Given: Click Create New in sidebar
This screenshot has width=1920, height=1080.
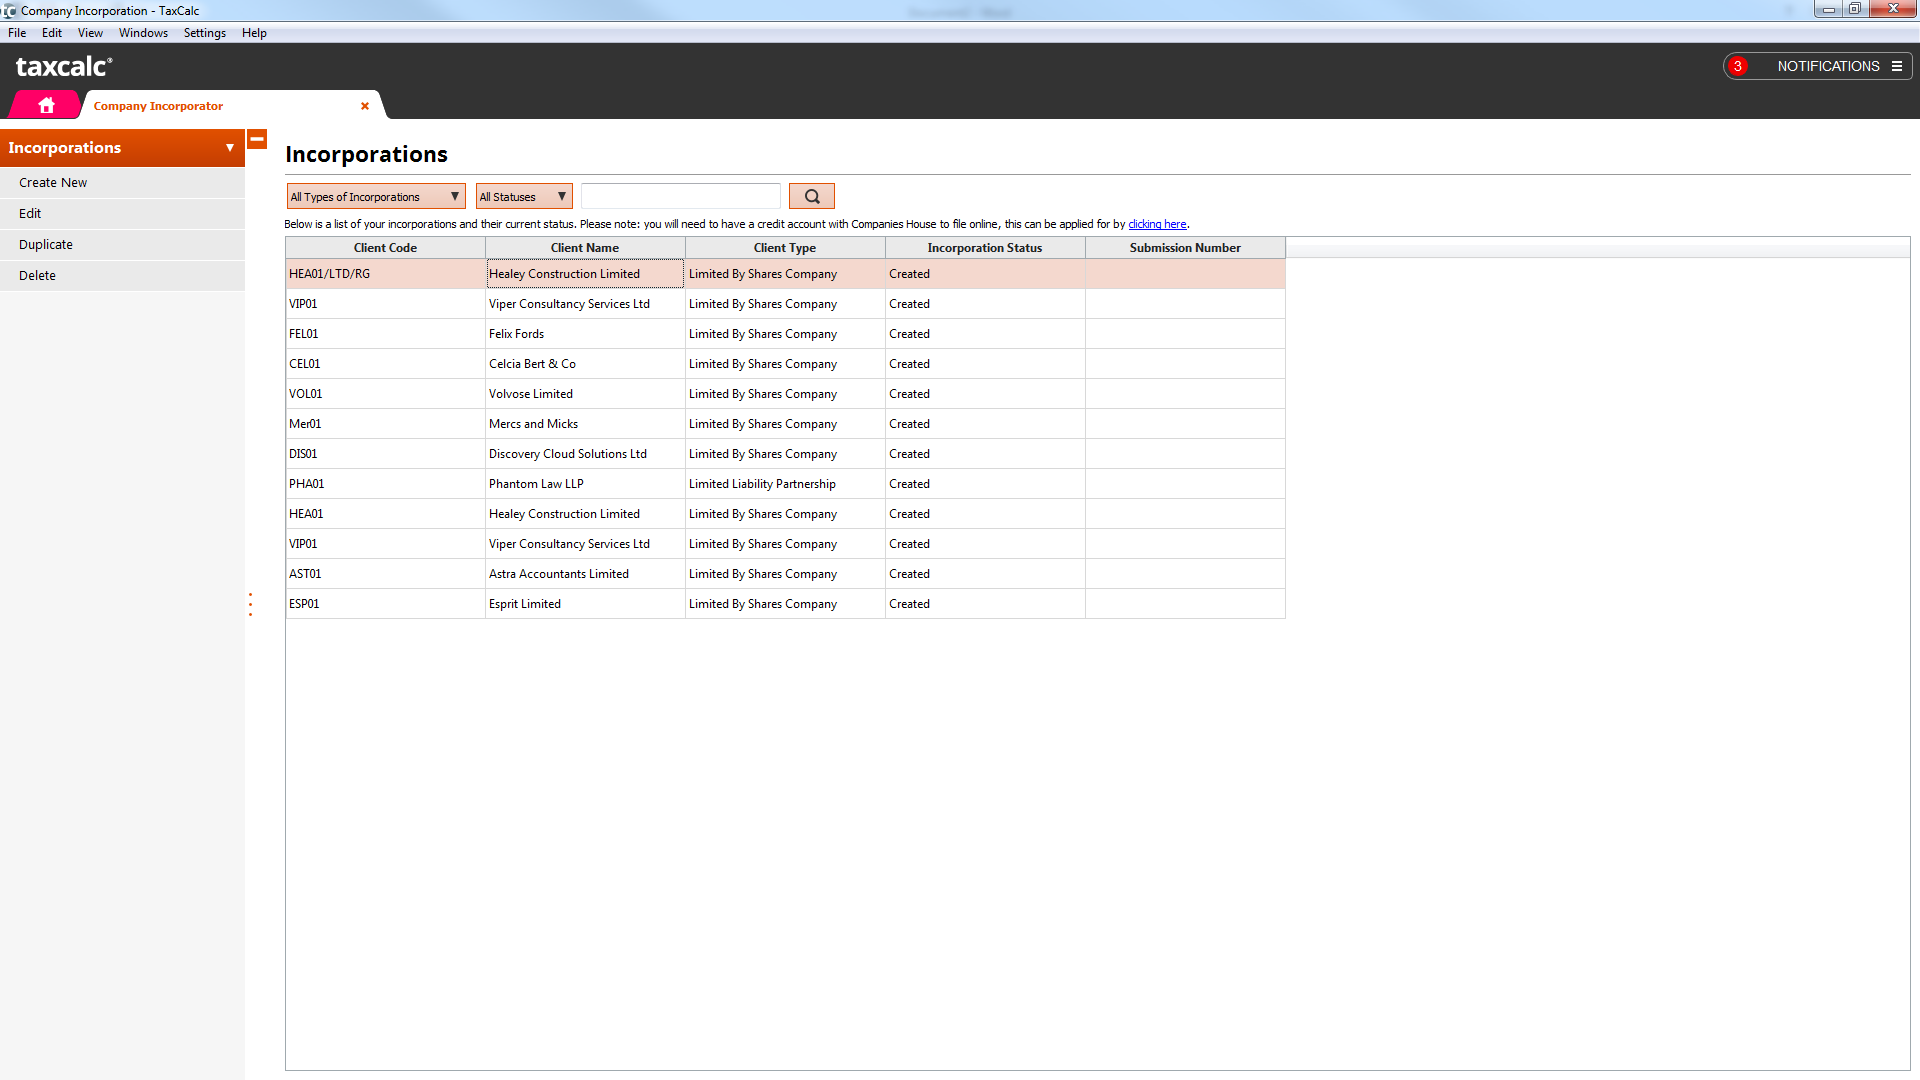Looking at the screenshot, I should pyautogui.click(x=53, y=183).
